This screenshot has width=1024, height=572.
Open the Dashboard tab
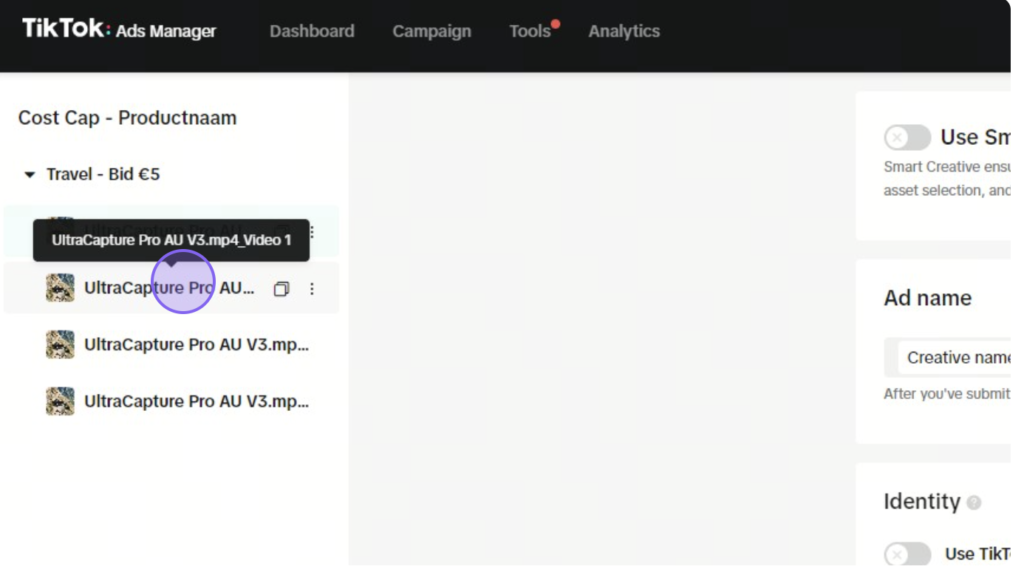point(312,31)
